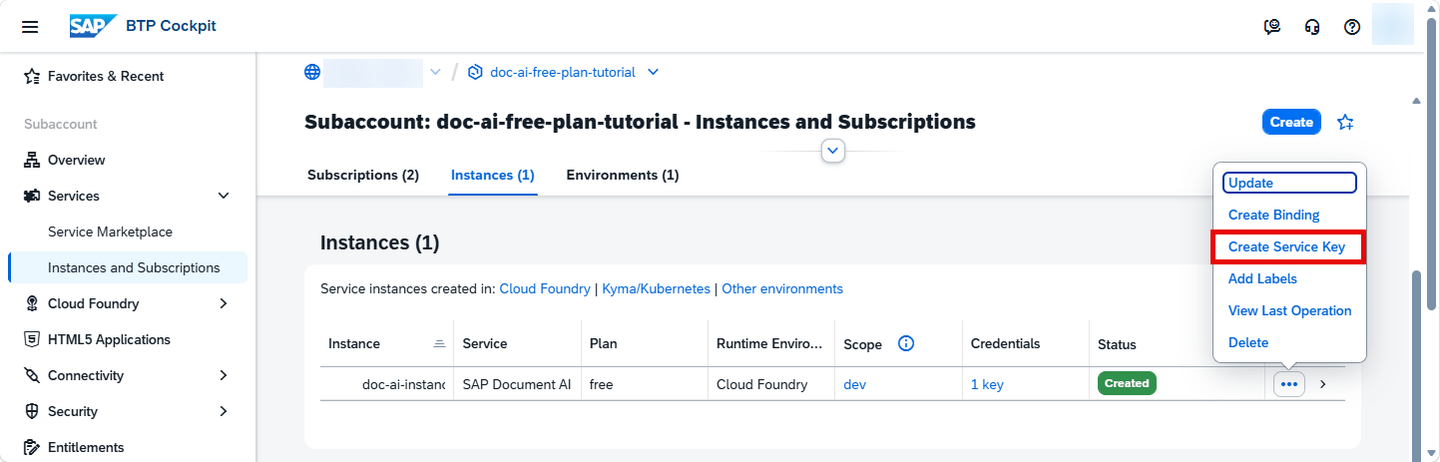Switch to the Environments (1) tab
Image resolution: width=1440 pixels, height=462 pixels.
point(623,175)
